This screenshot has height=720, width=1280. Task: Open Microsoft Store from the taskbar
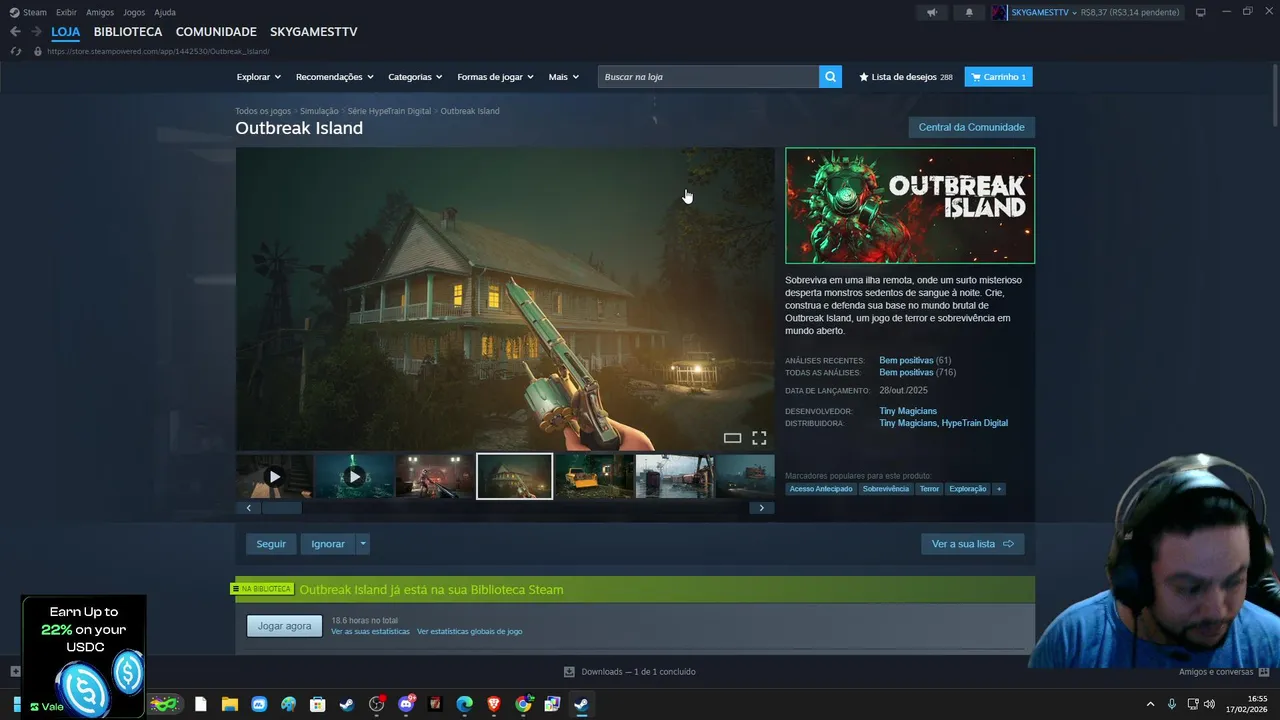(317, 704)
